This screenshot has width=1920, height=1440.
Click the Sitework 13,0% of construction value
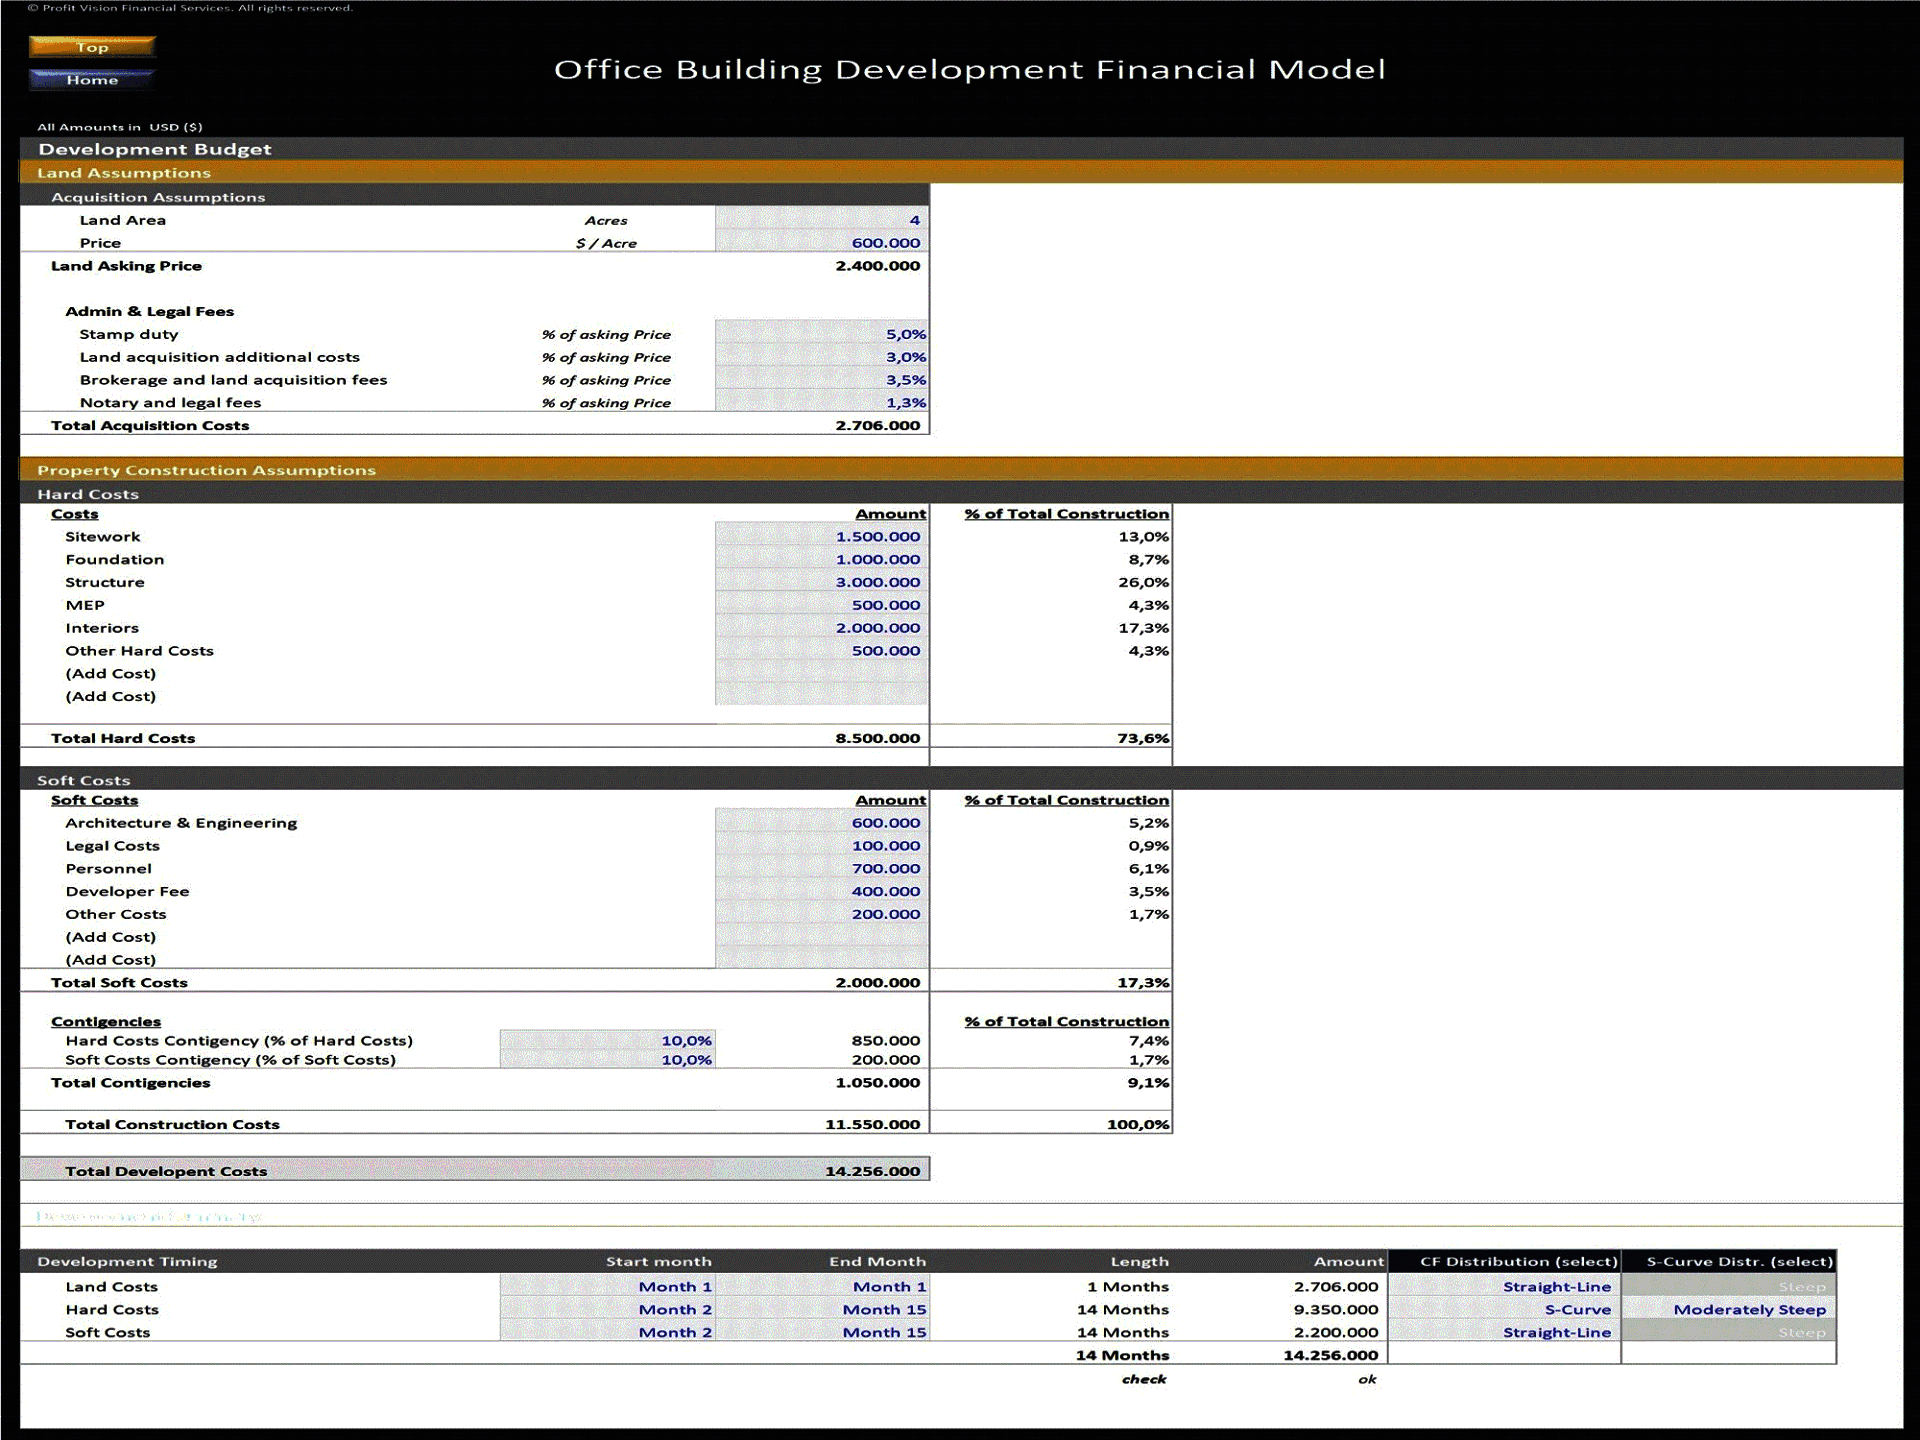(x=1144, y=537)
